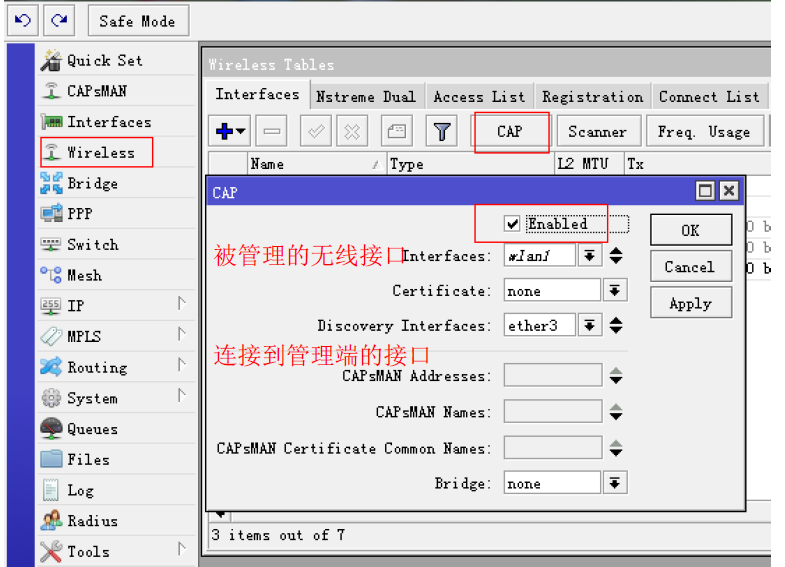Open Radius menu entry
Viewport: 785px width, 567px height.
point(118,520)
